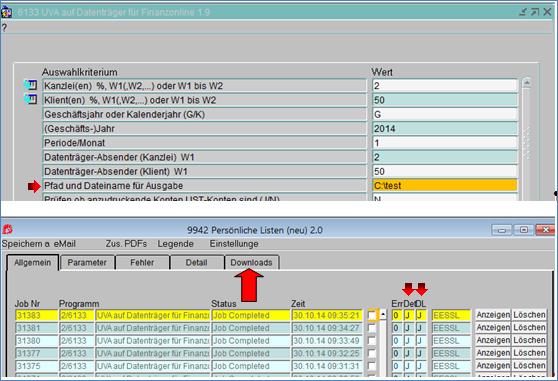The height and width of the screenshot is (381, 558).
Task: Click program name cell of job 31381
Action: (153, 328)
